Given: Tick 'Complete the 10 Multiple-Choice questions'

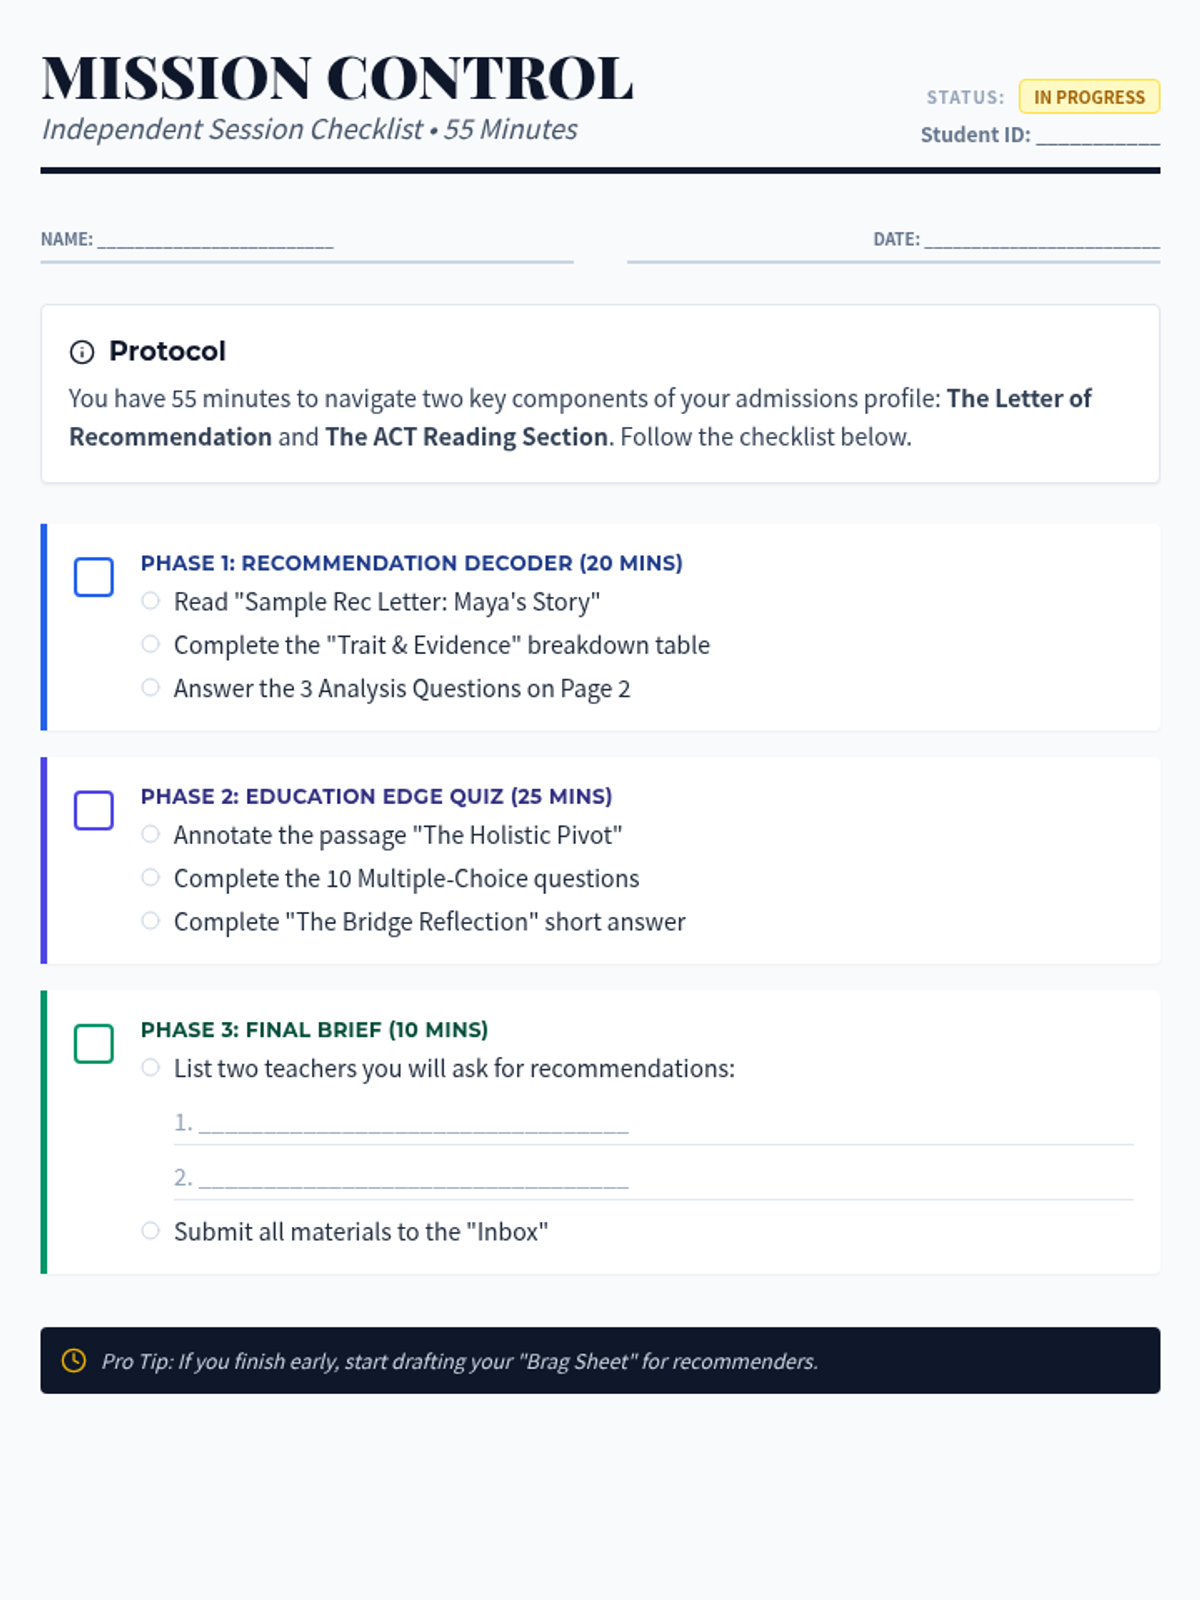Looking at the screenshot, I should (150, 877).
